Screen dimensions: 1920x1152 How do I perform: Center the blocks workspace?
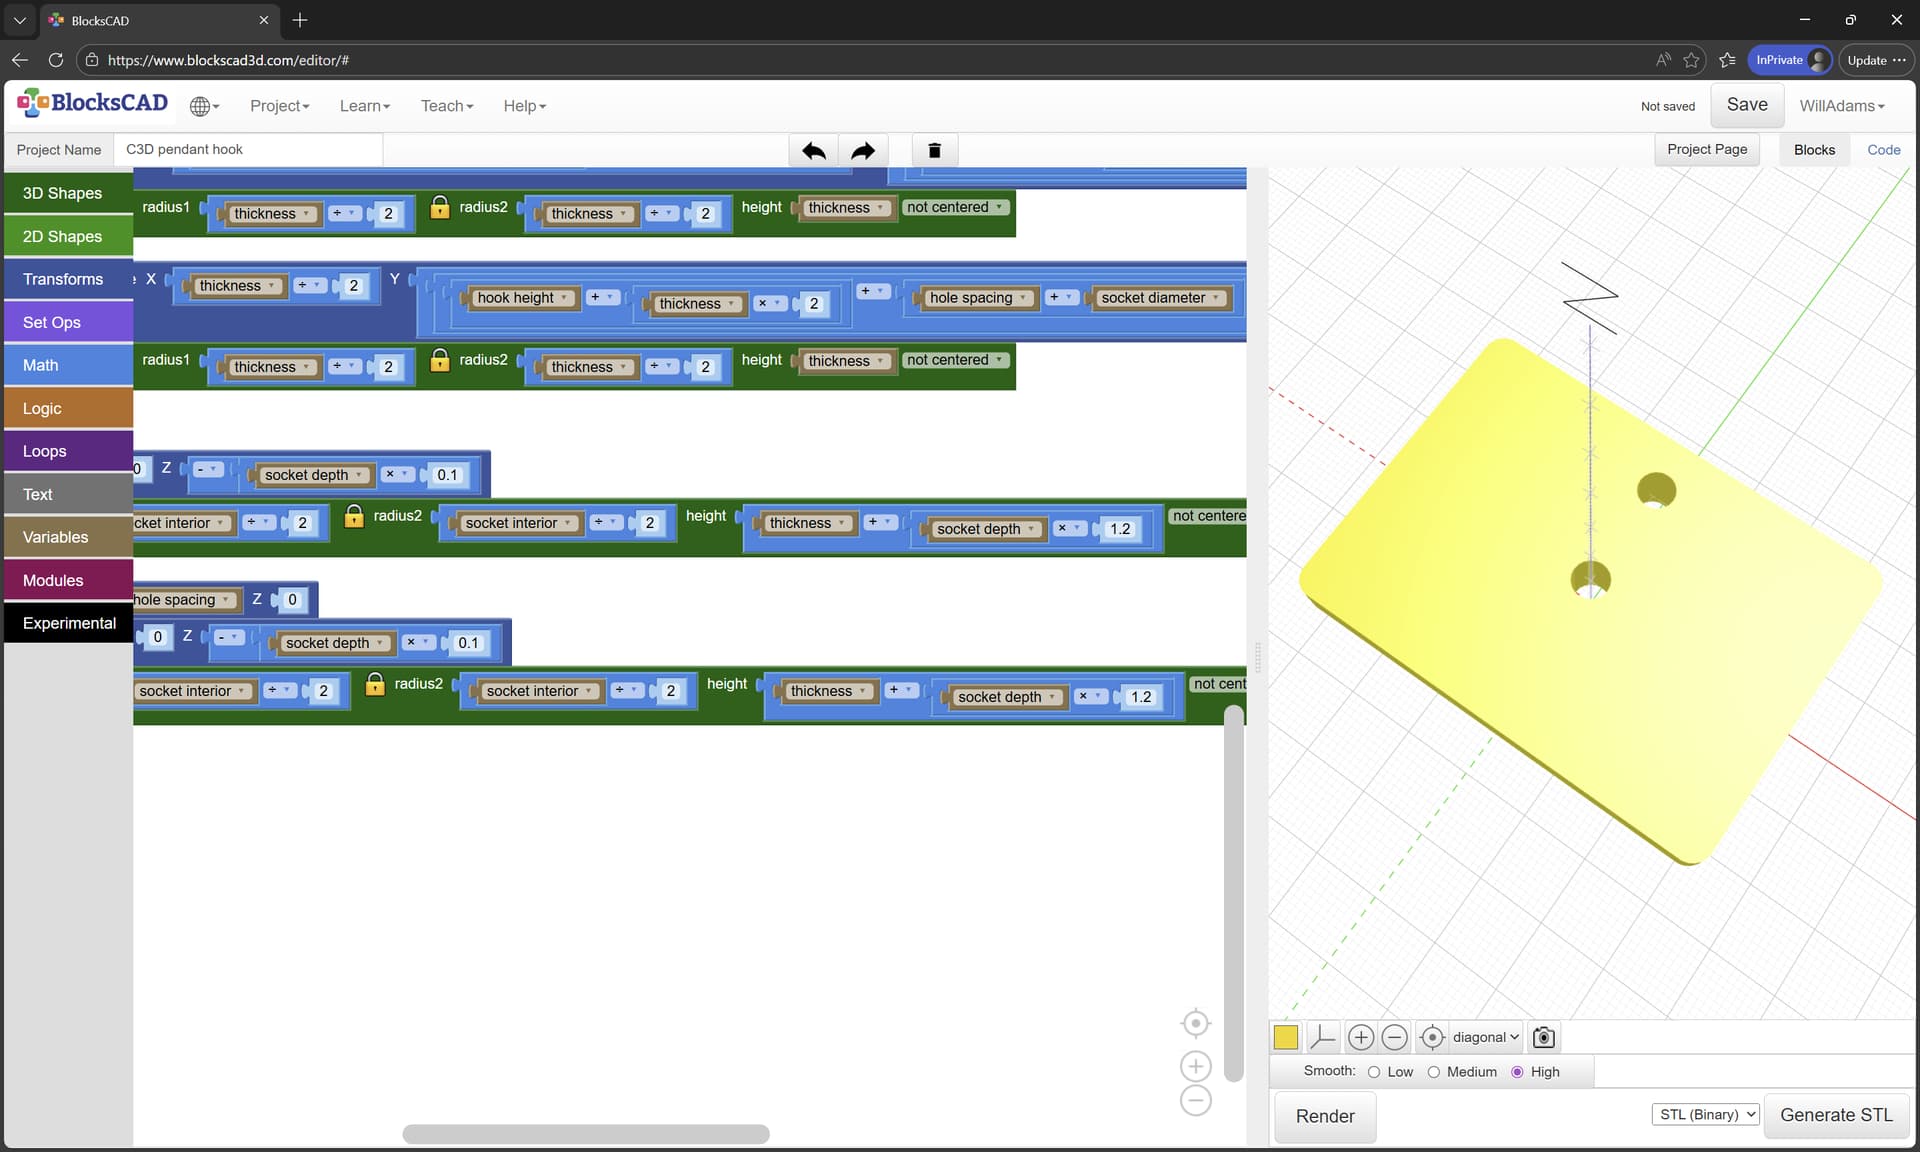click(1195, 1023)
